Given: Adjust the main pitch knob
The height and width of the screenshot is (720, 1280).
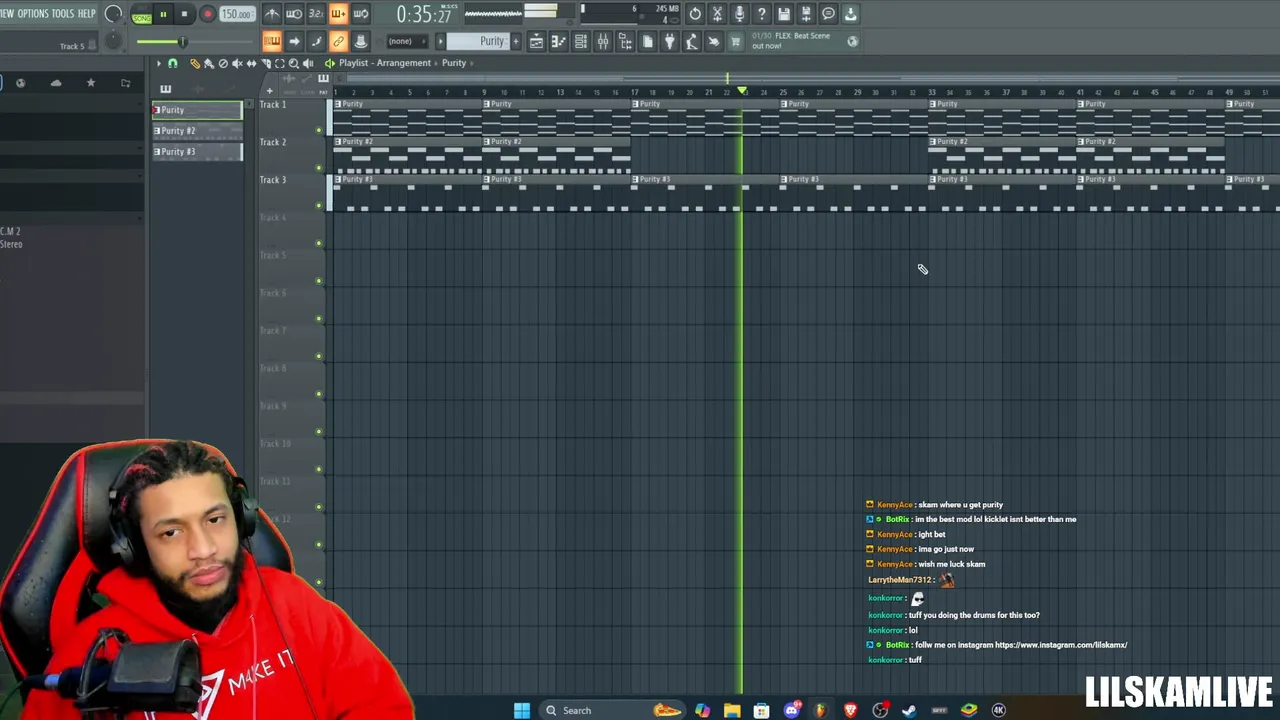Looking at the screenshot, I should pos(113,41).
